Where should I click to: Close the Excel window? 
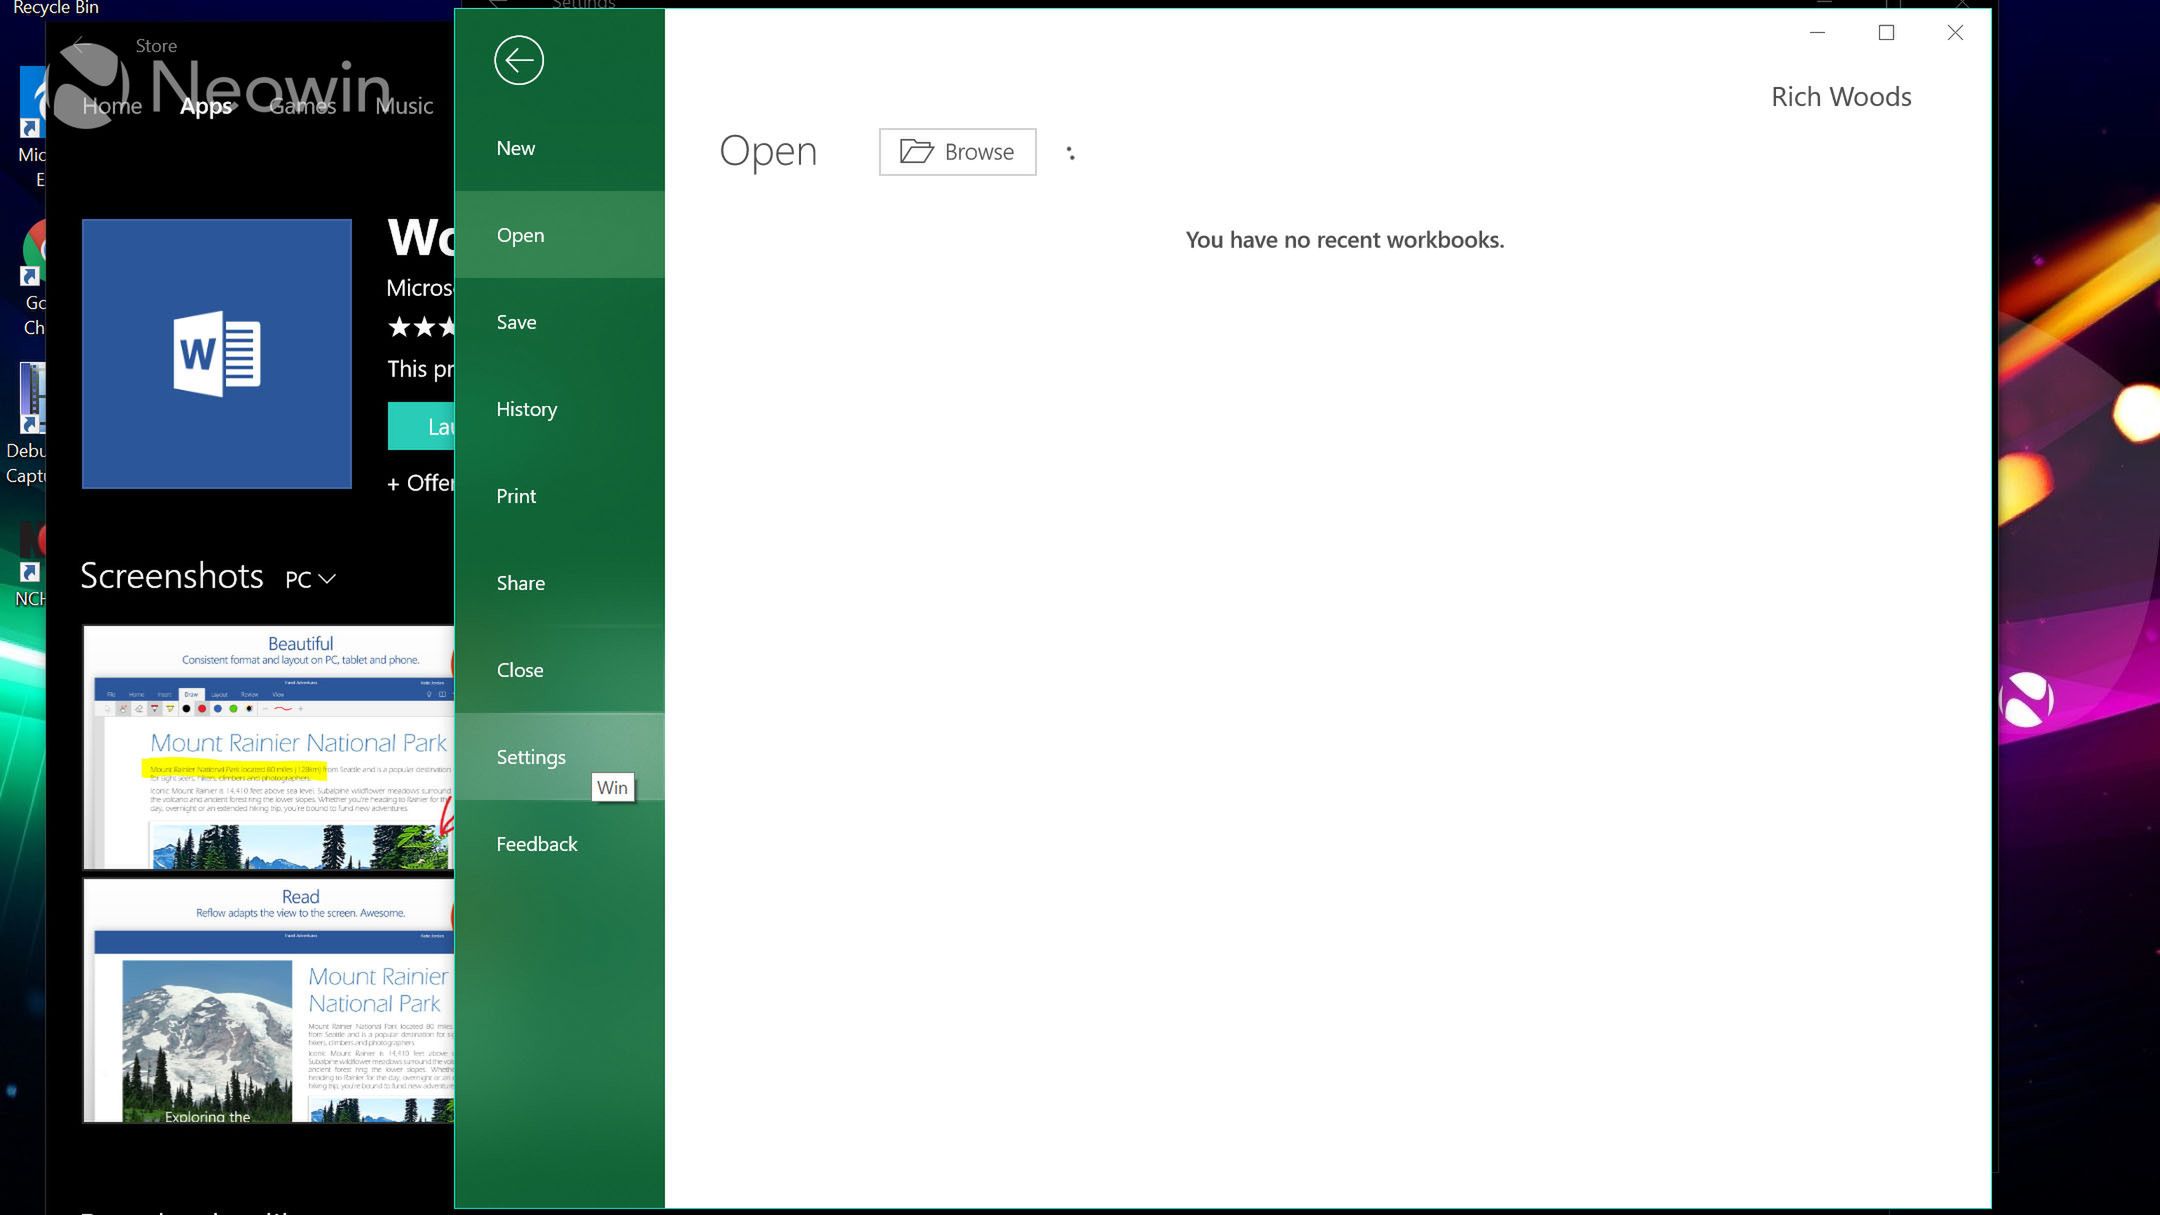coord(1955,33)
